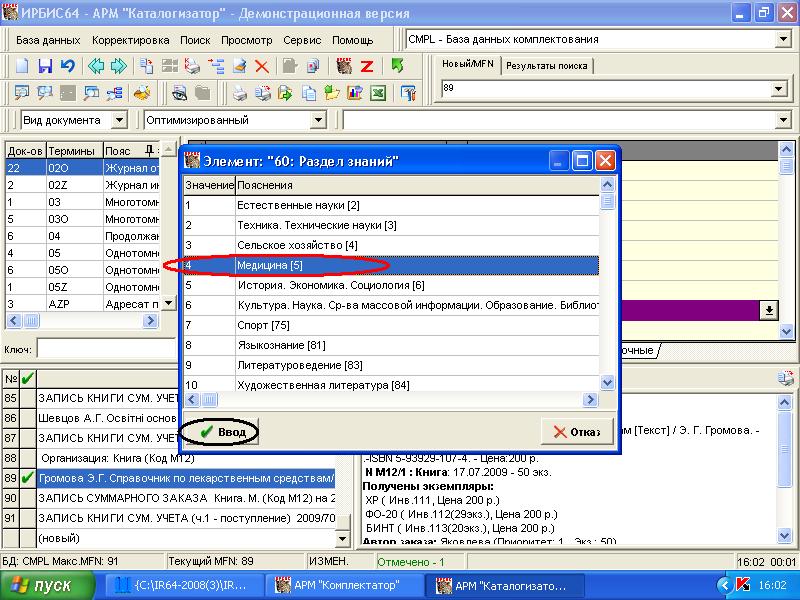
Task: Click the green Excel export icon
Action: 379,93
